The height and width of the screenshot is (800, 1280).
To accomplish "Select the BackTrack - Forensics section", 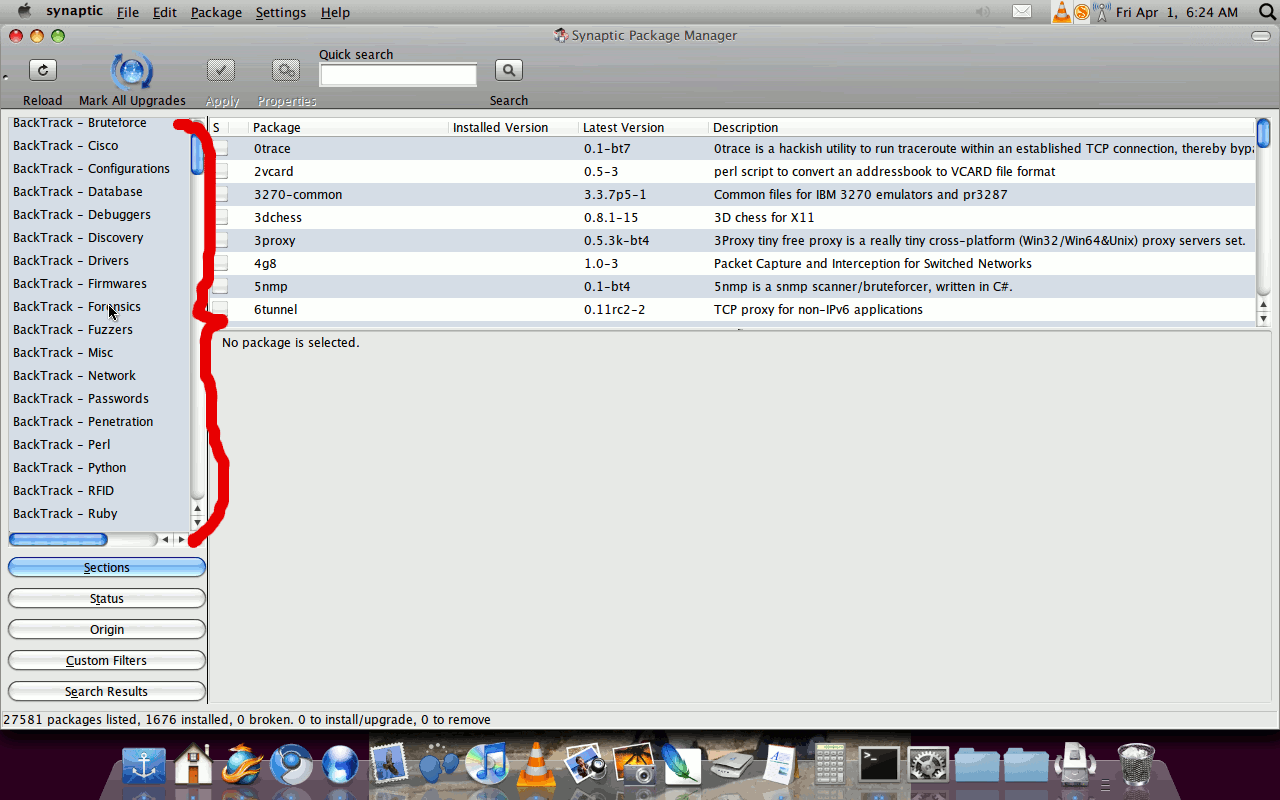I will [77, 306].
